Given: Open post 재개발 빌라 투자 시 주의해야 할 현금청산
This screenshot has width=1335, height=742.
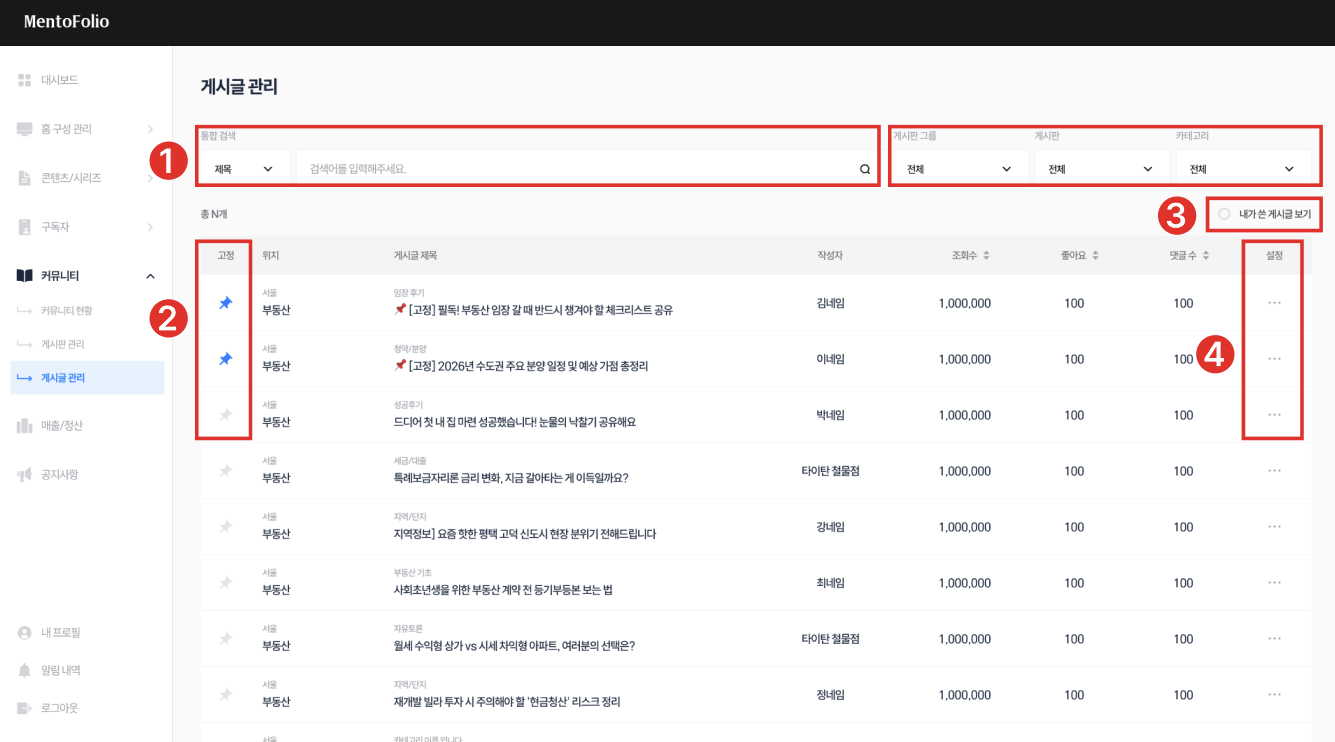Looking at the screenshot, I should 507,702.
